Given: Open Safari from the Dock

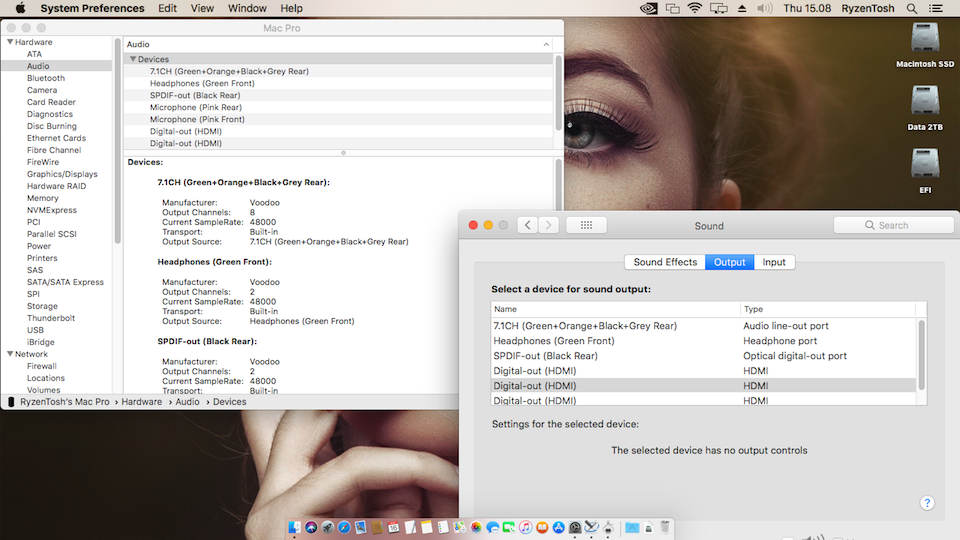Looking at the screenshot, I should [x=343, y=527].
